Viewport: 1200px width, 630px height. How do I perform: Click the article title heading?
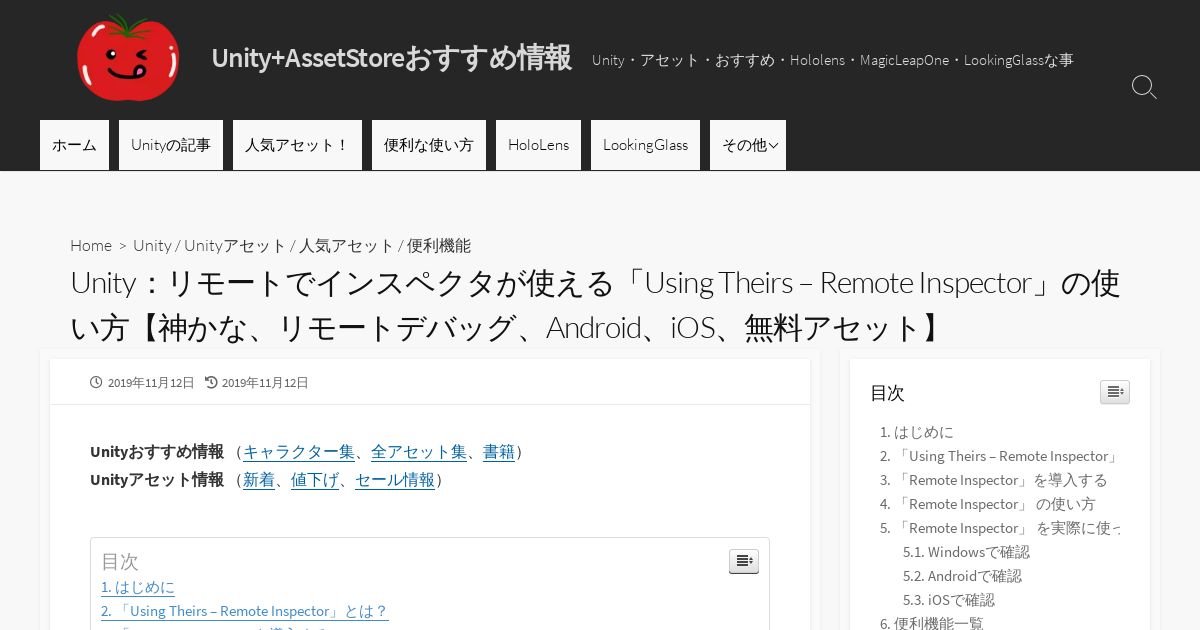pyautogui.click(x=595, y=305)
